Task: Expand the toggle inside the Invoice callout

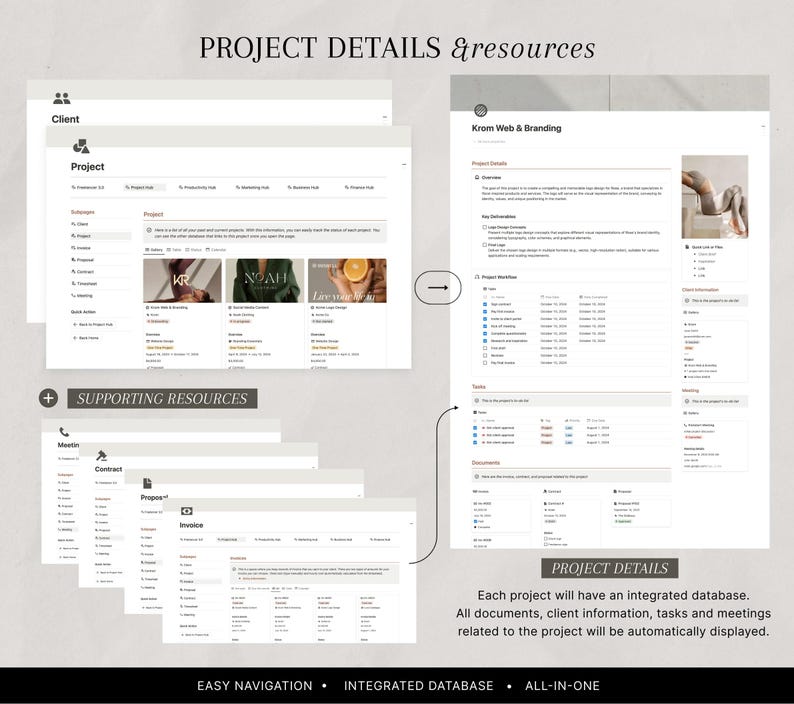Action: coord(240,578)
